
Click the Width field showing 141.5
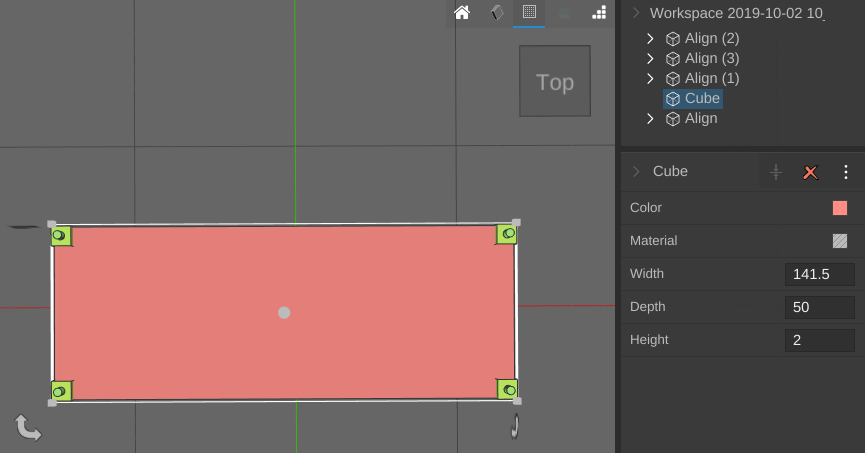click(x=820, y=274)
